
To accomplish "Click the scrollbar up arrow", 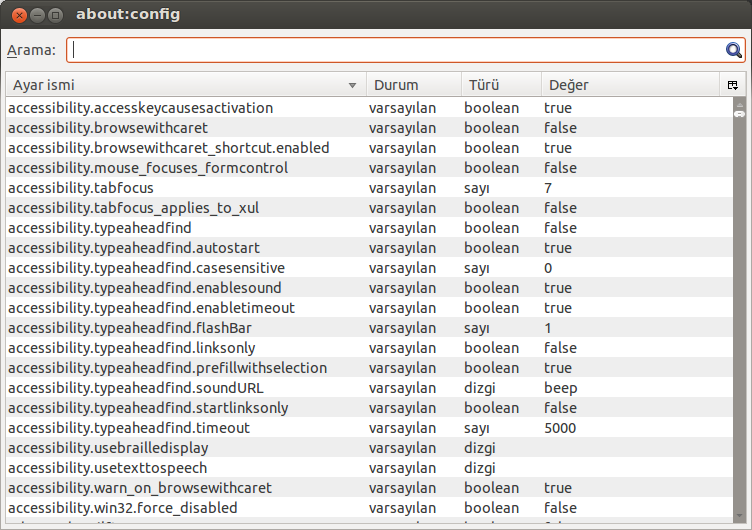I will click(x=739, y=104).
